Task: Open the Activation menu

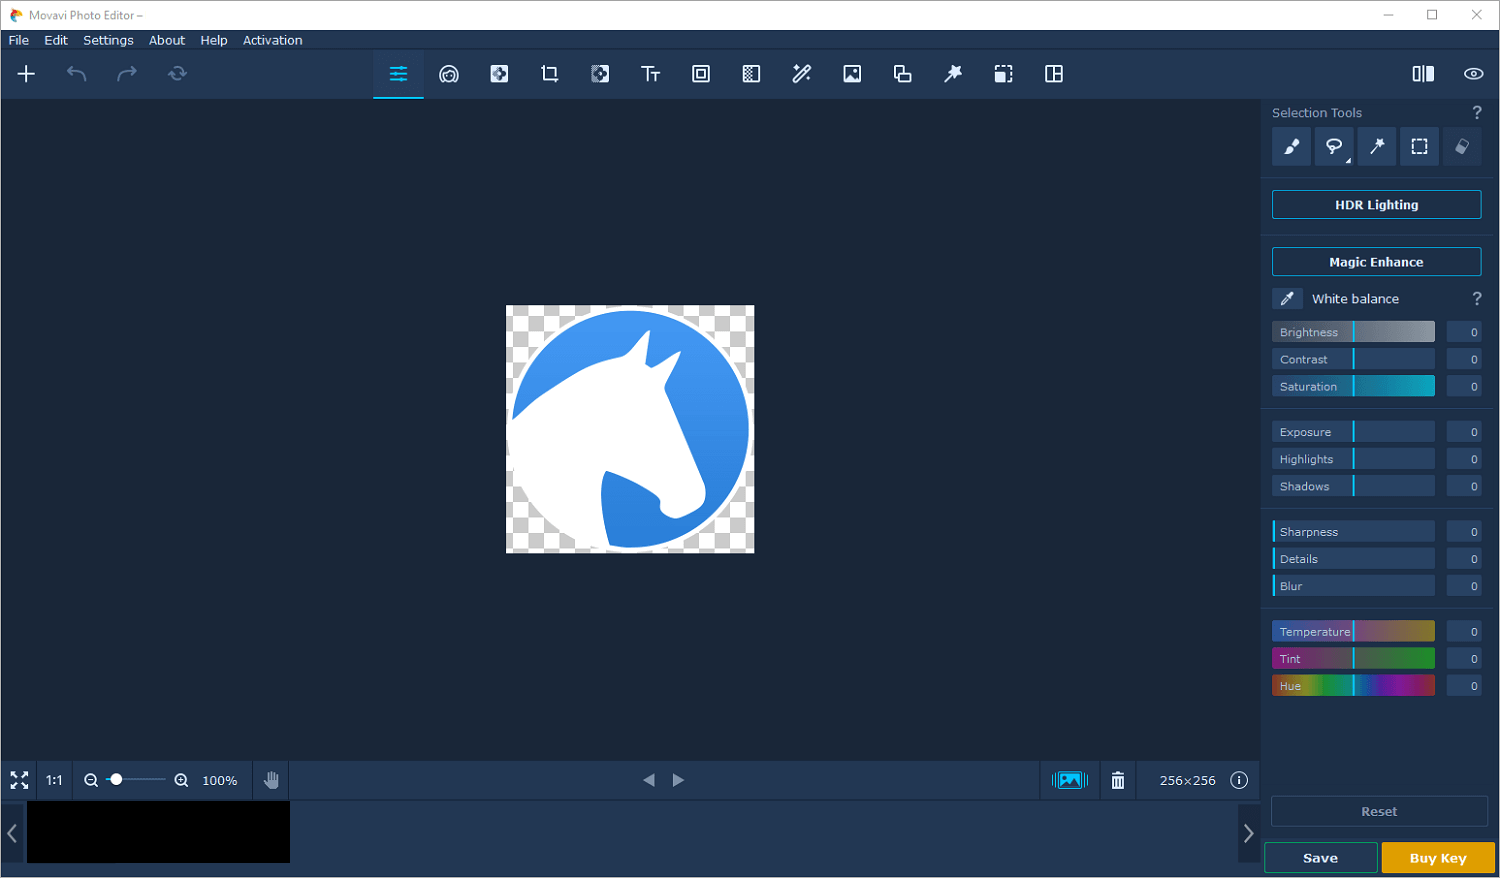Action: pyautogui.click(x=272, y=40)
